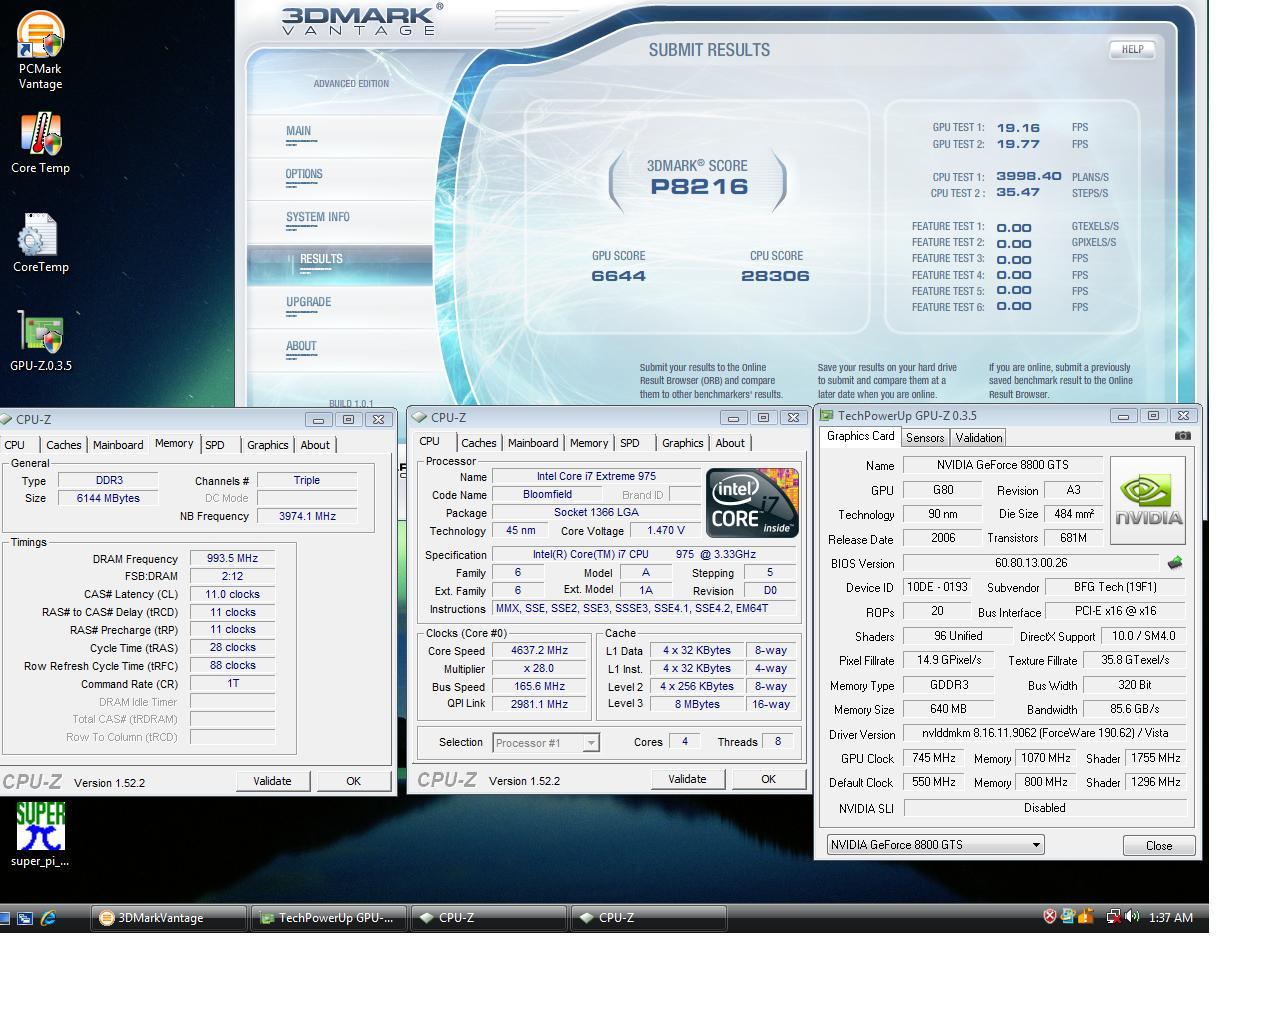Open Graphics tab in CPU-Z CPU window
The image size is (1280, 1024).
[682, 442]
